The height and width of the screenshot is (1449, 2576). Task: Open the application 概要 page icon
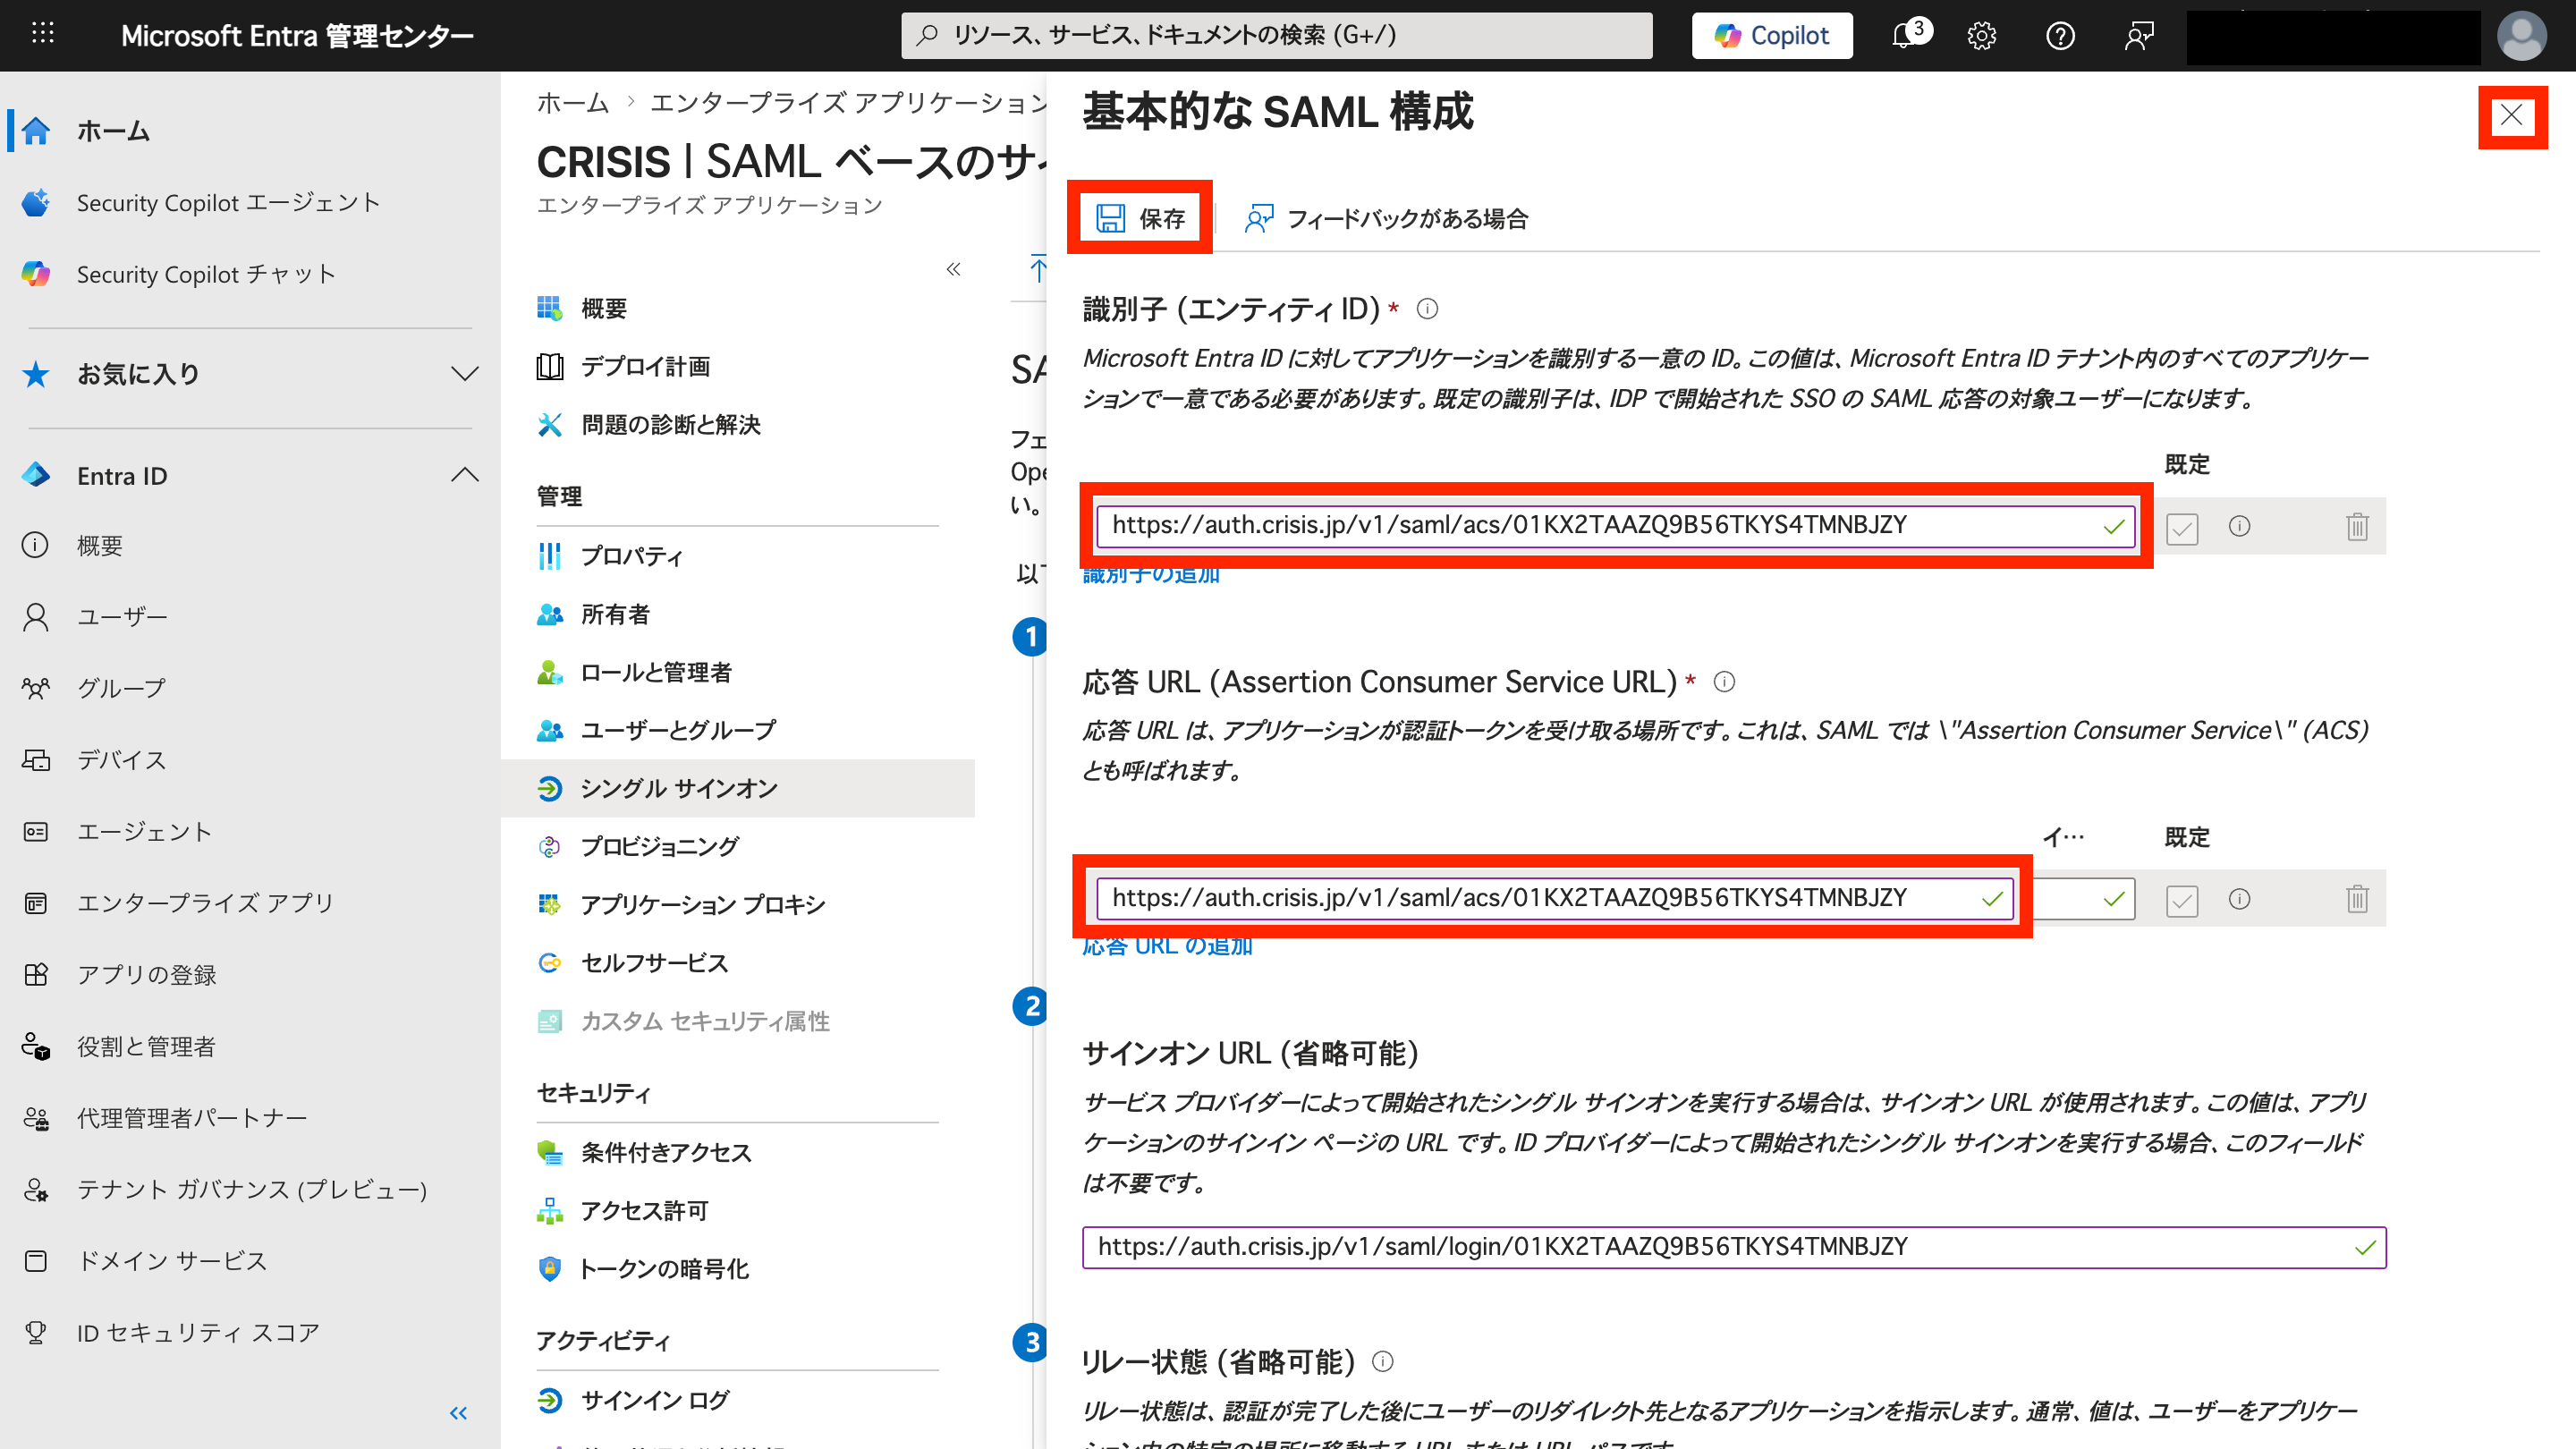coord(549,308)
